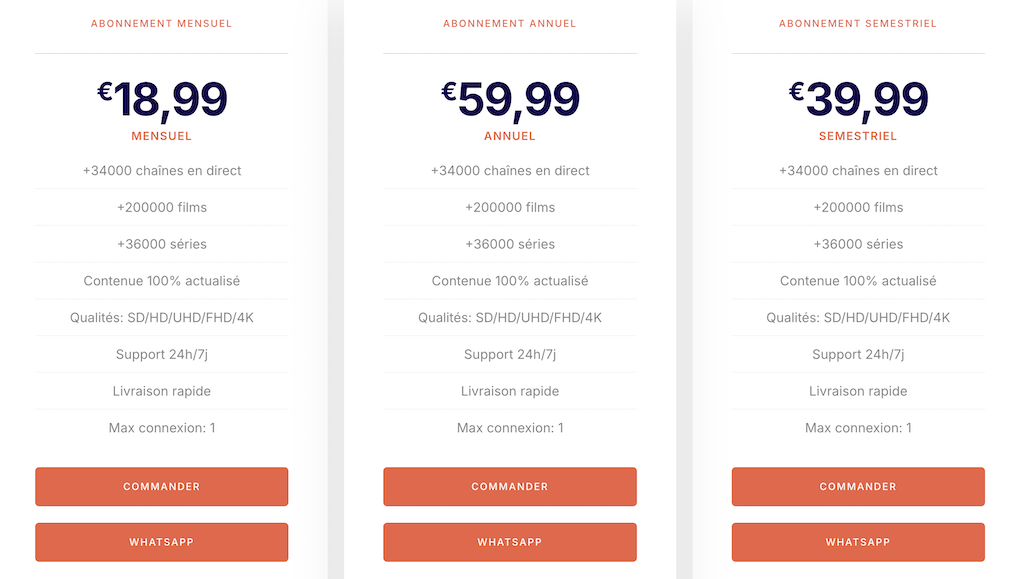Click the orange MENSUEL label under price
1021x579 pixels.
click(161, 136)
